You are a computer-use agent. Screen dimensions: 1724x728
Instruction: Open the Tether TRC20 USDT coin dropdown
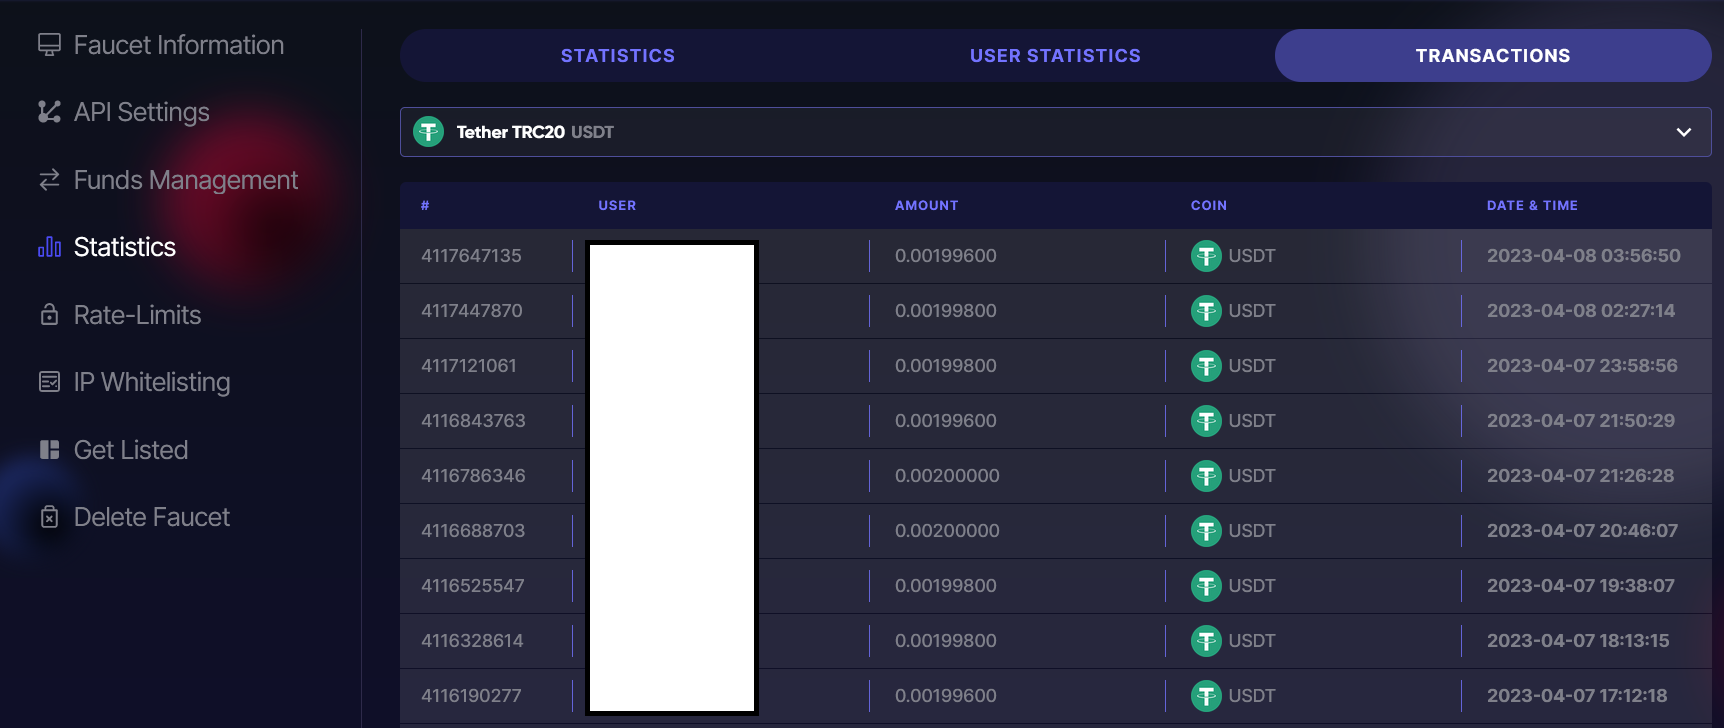[x=1055, y=132]
